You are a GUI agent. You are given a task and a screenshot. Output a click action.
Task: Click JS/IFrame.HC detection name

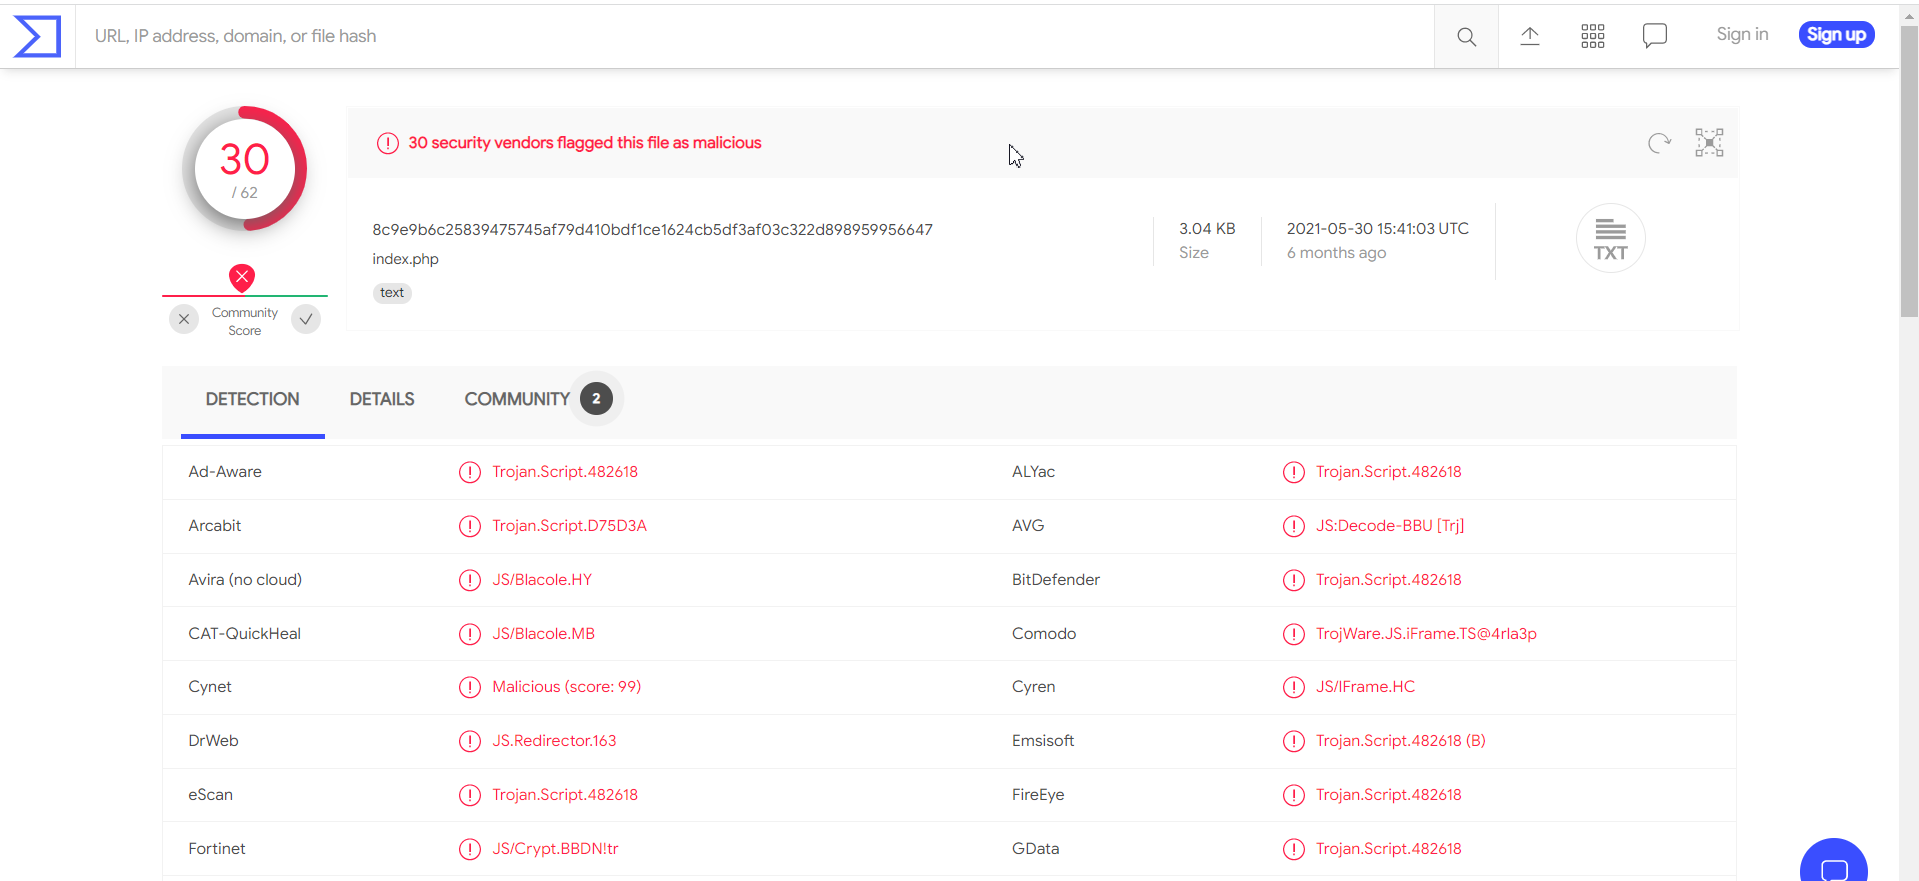tap(1365, 687)
